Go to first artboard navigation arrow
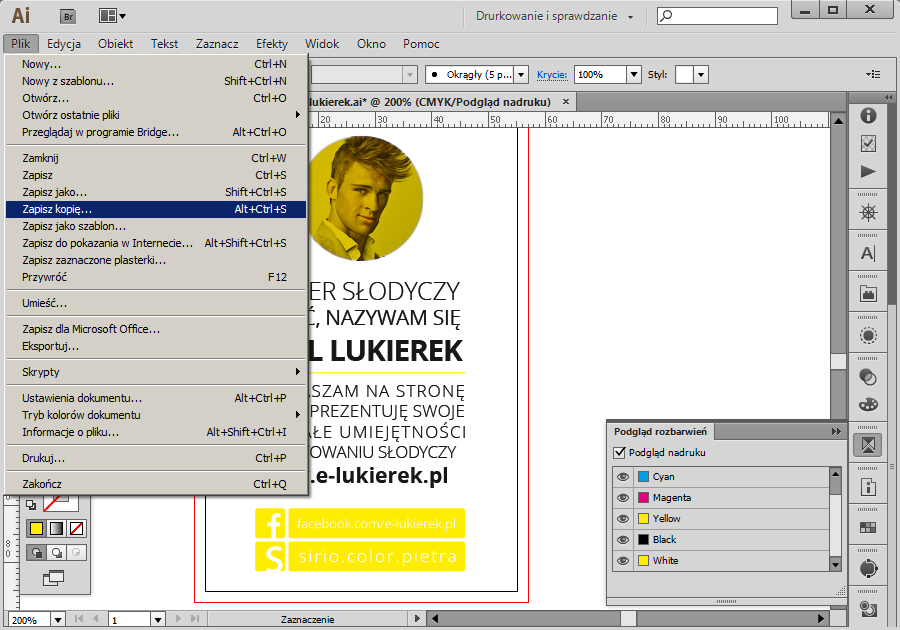900x630 pixels. 79,619
